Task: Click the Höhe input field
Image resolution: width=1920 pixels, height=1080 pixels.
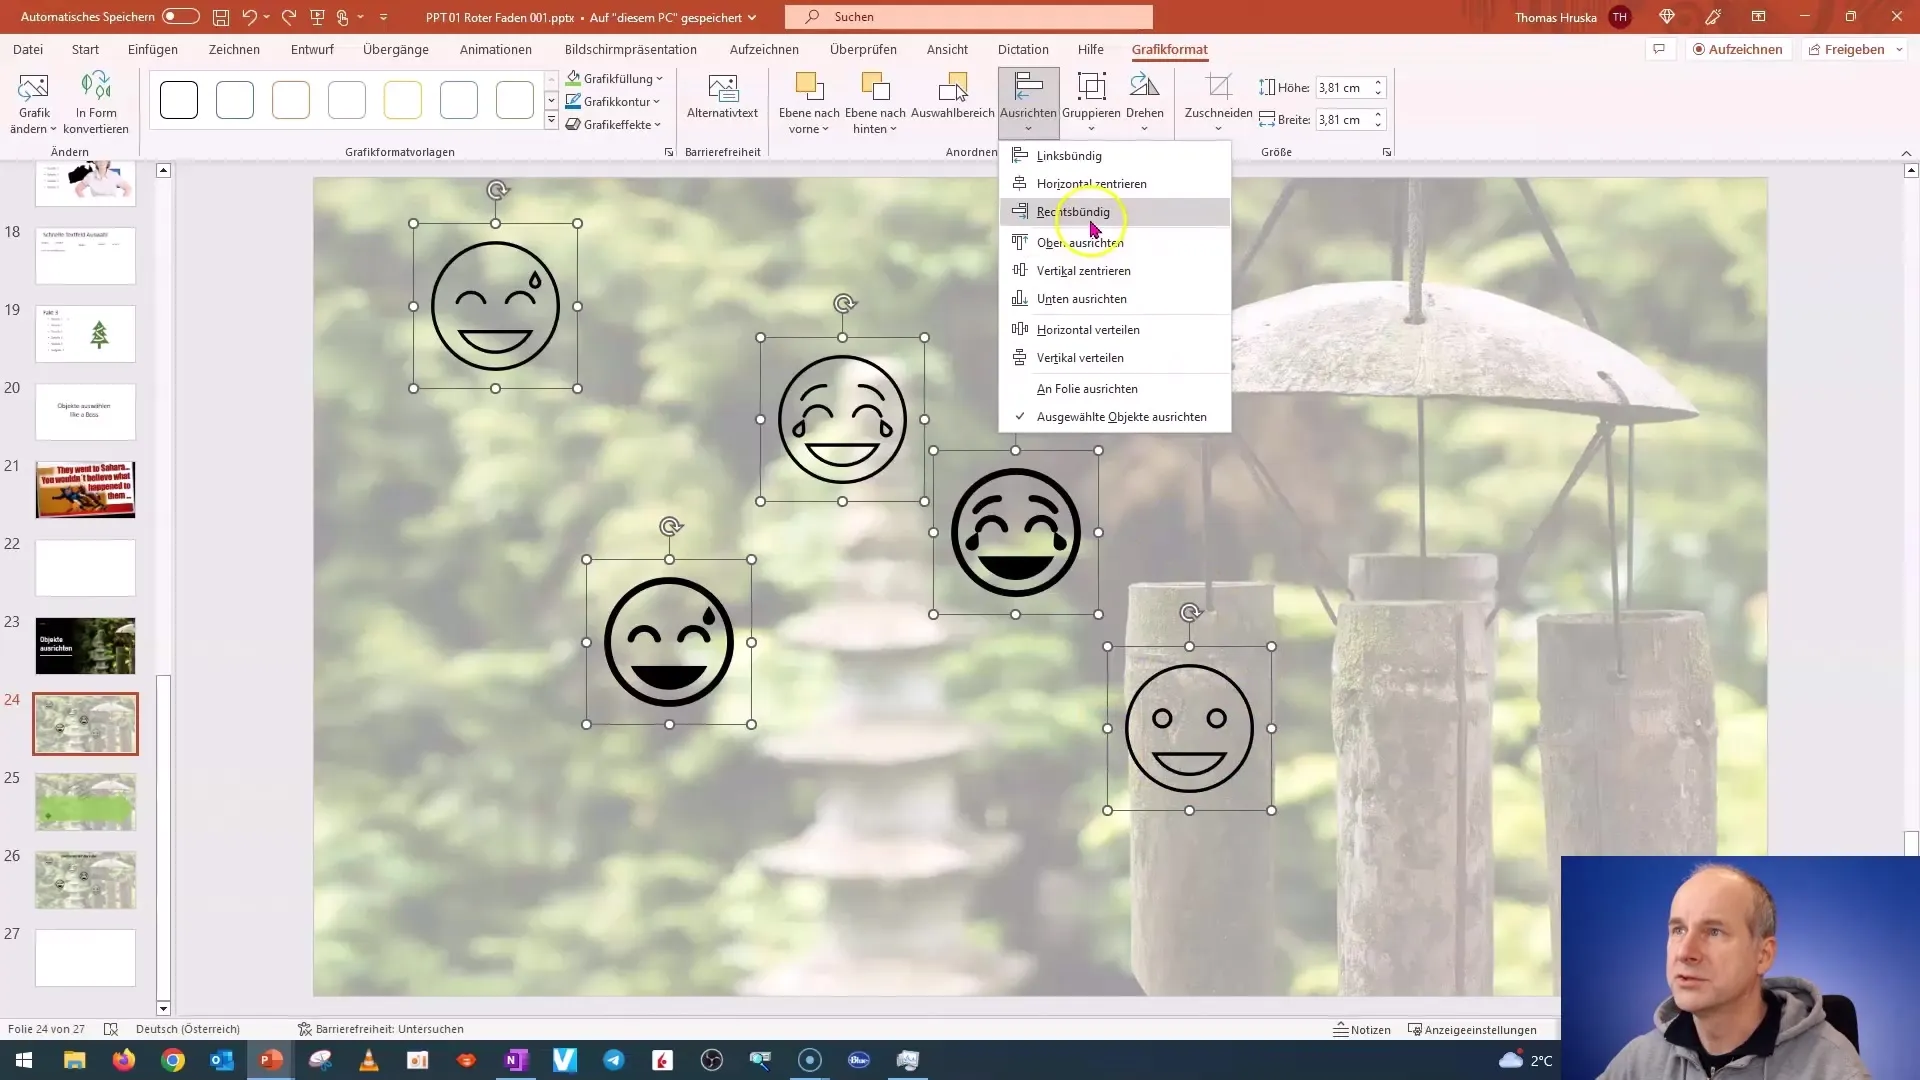Action: [1343, 88]
